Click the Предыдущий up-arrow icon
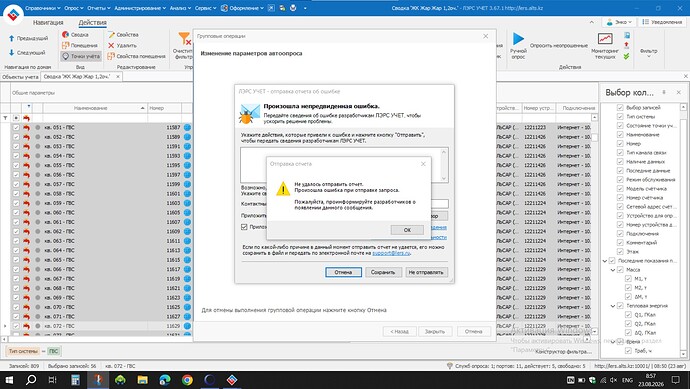690x389 pixels. click(11, 38)
